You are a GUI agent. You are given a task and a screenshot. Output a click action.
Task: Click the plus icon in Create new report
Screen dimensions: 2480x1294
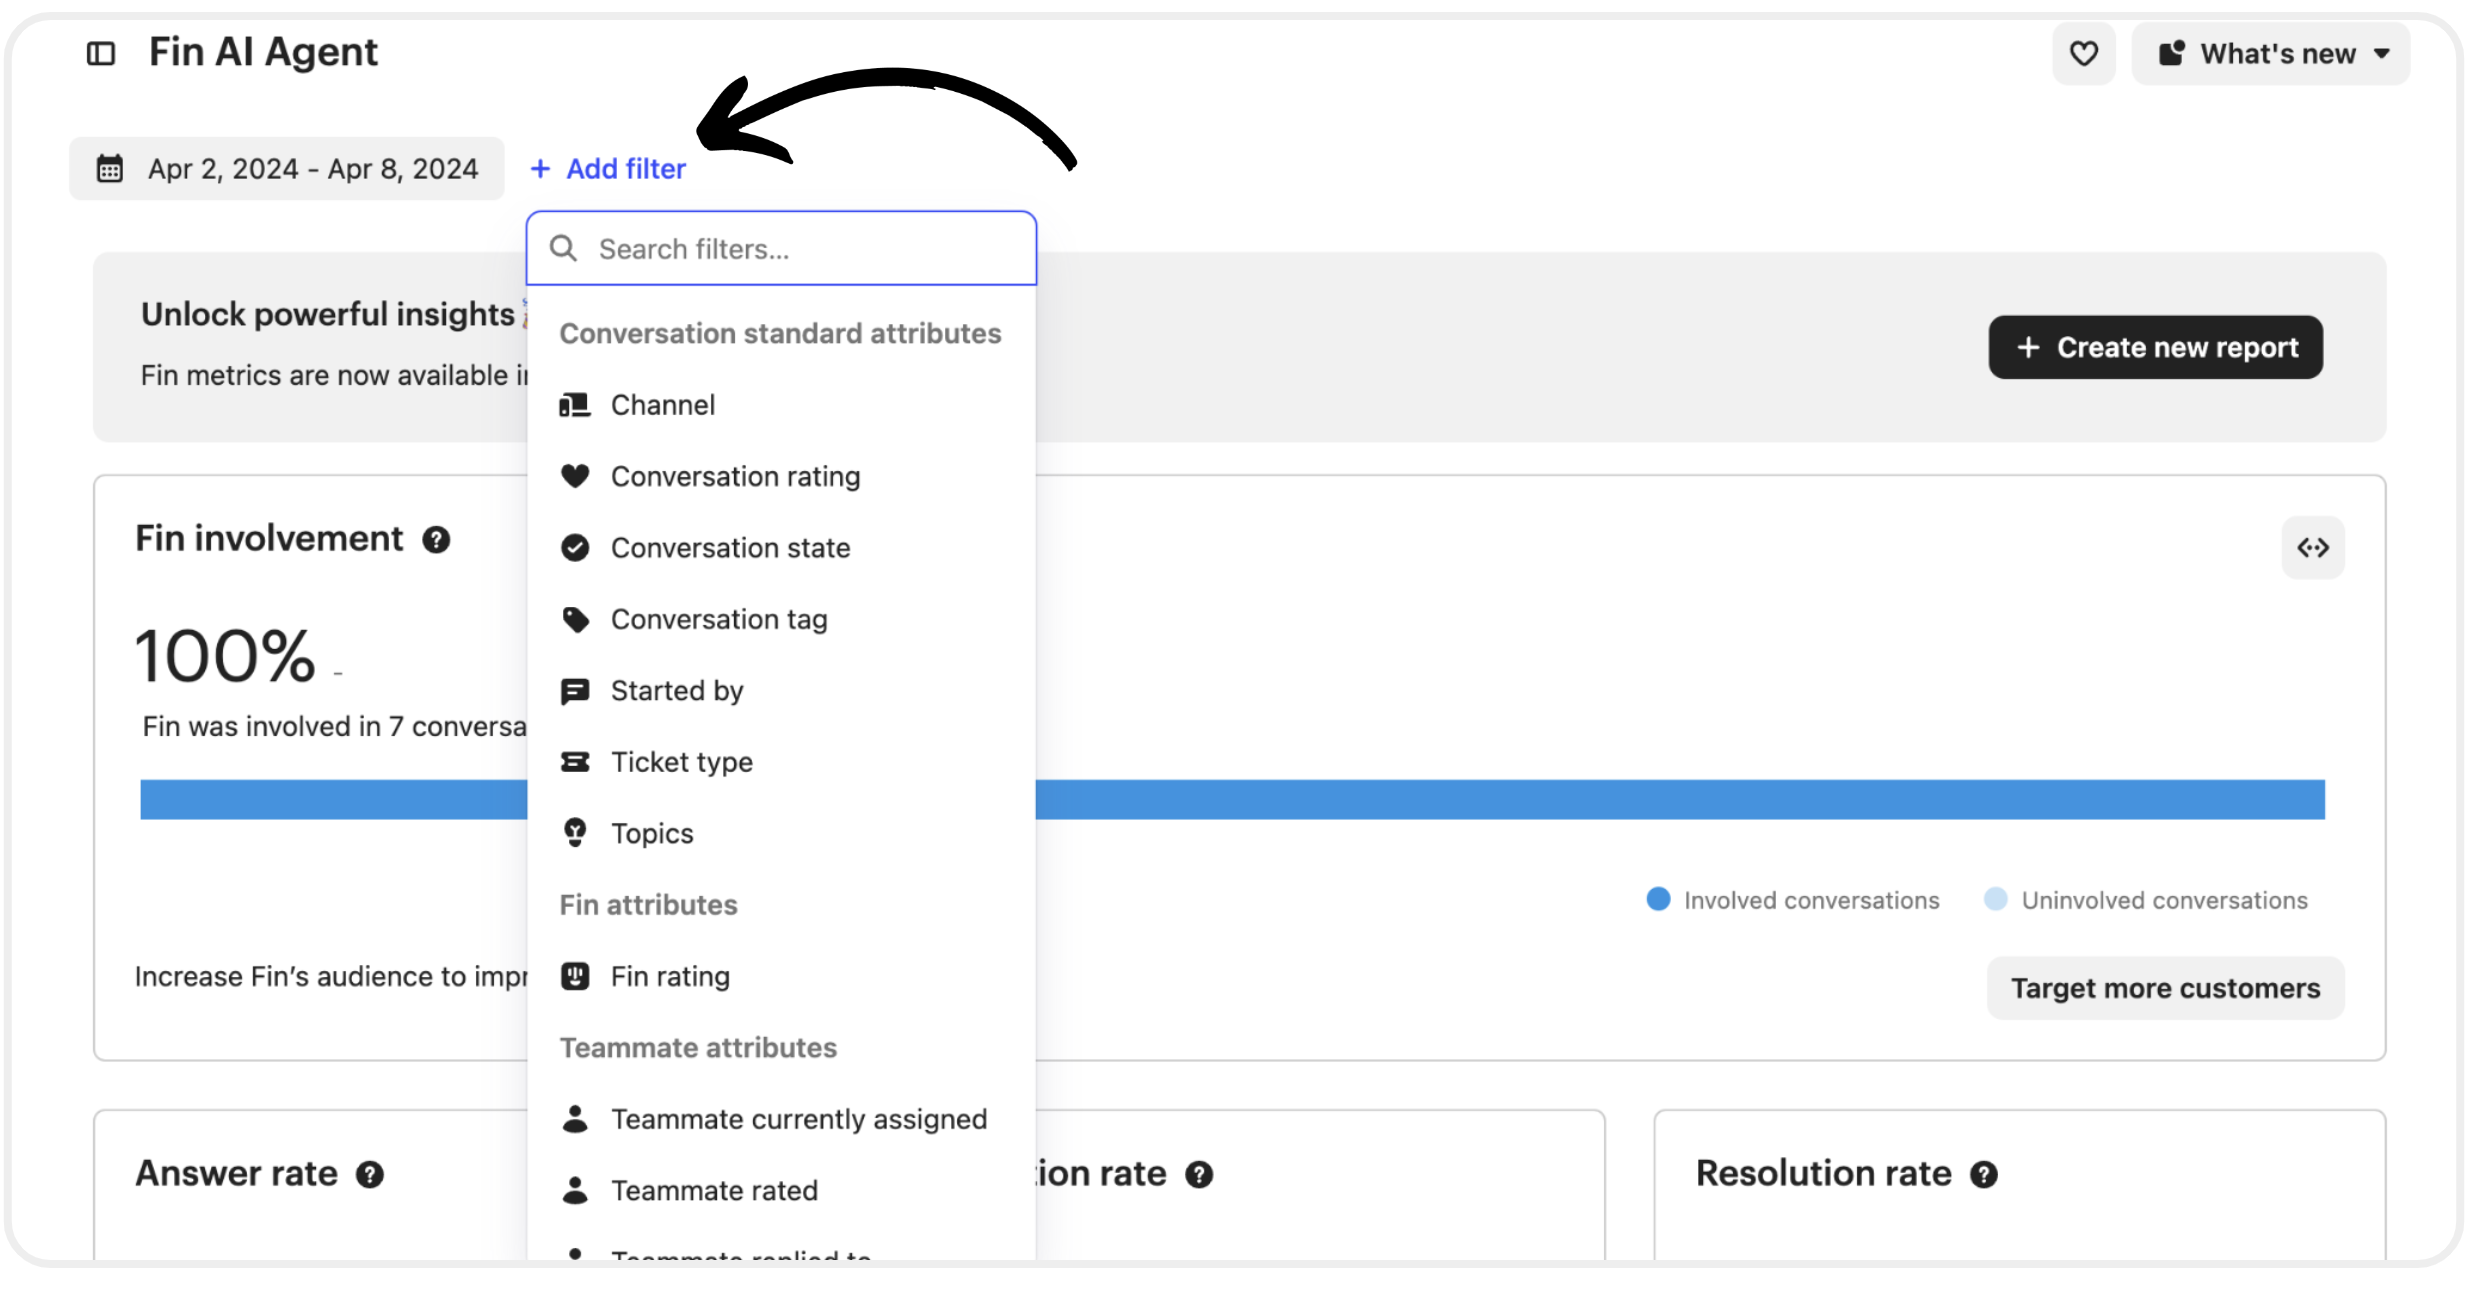pyautogui.click(x=2028, y=347)
